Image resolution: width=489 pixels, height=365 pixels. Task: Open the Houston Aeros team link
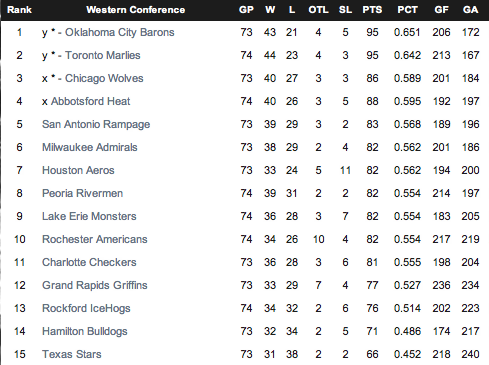[78, 170]
